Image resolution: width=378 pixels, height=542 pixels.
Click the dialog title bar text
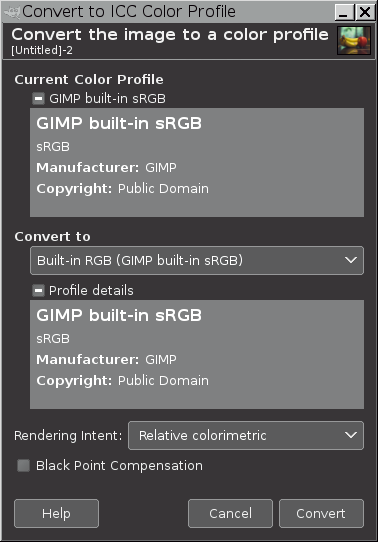pyautogui.click(x=129, y=12)
